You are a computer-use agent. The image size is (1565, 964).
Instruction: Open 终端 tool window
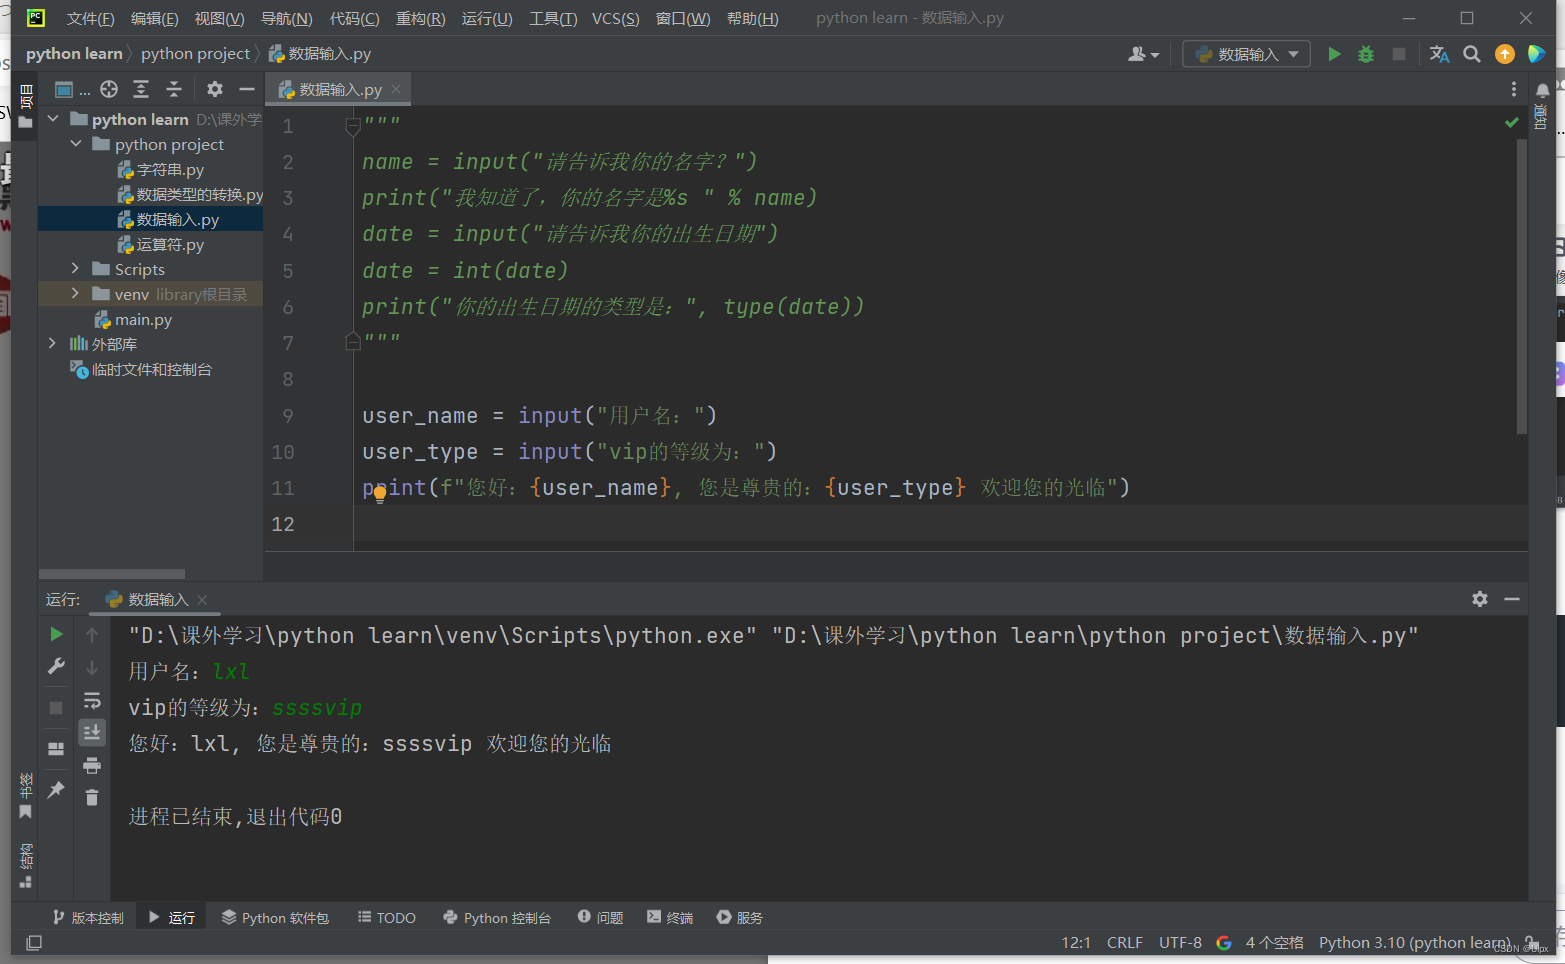coord(670,917)
